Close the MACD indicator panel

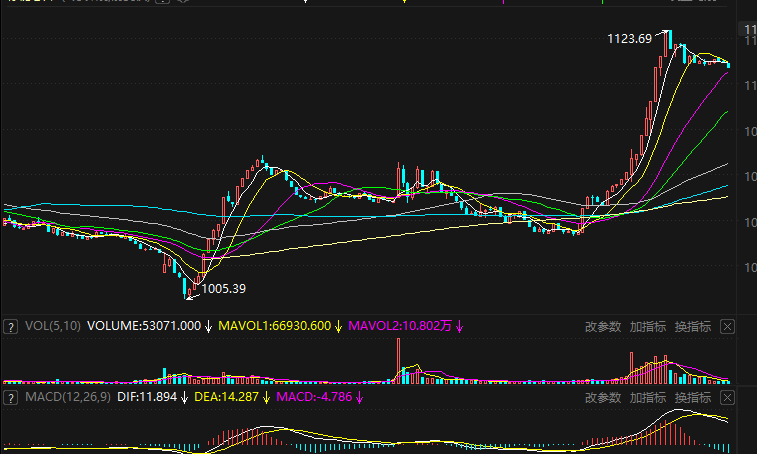click(x=727, y=397)
